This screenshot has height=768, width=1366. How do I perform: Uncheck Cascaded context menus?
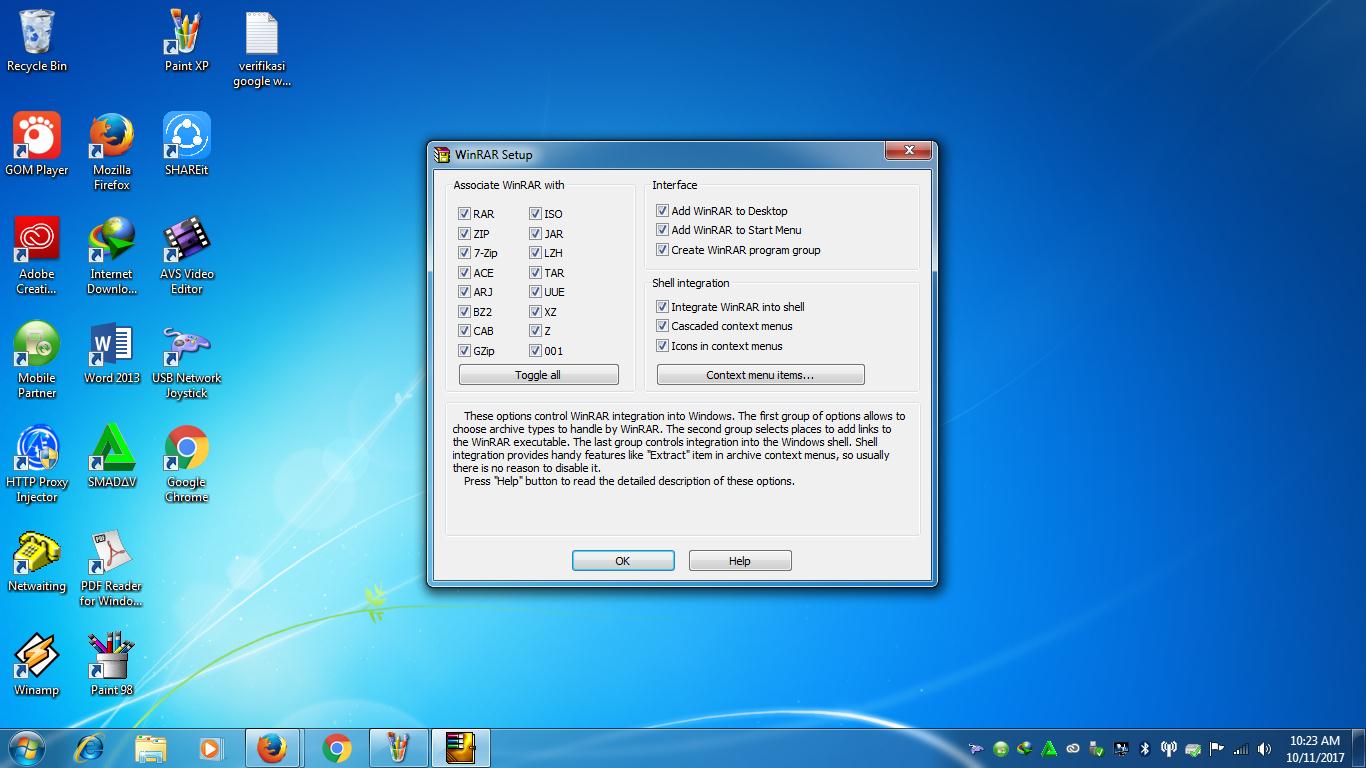(662, 326)
